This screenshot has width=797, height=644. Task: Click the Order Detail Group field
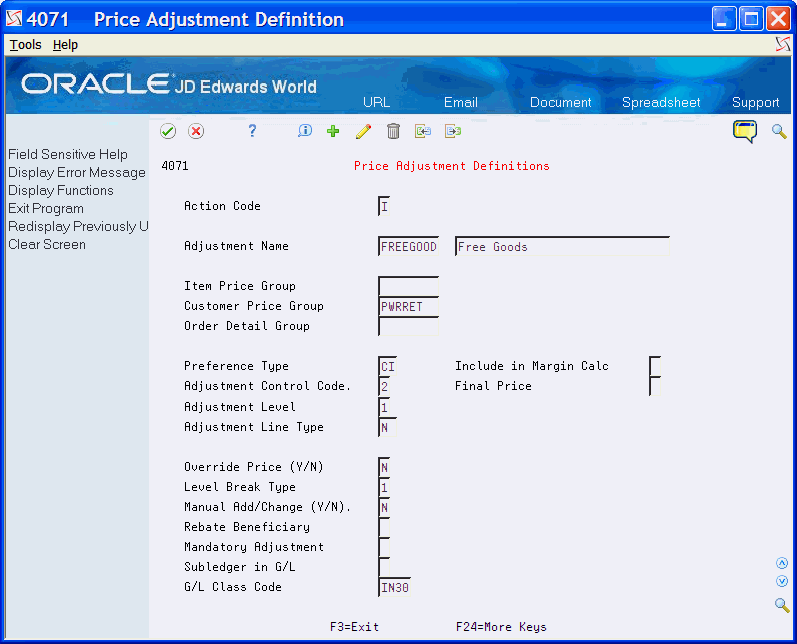(408, 326)
